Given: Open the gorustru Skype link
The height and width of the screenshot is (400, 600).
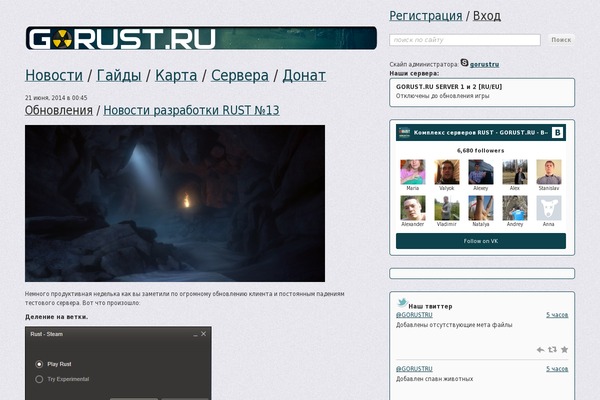Looking at the screenshot, I should pos(484,64).
